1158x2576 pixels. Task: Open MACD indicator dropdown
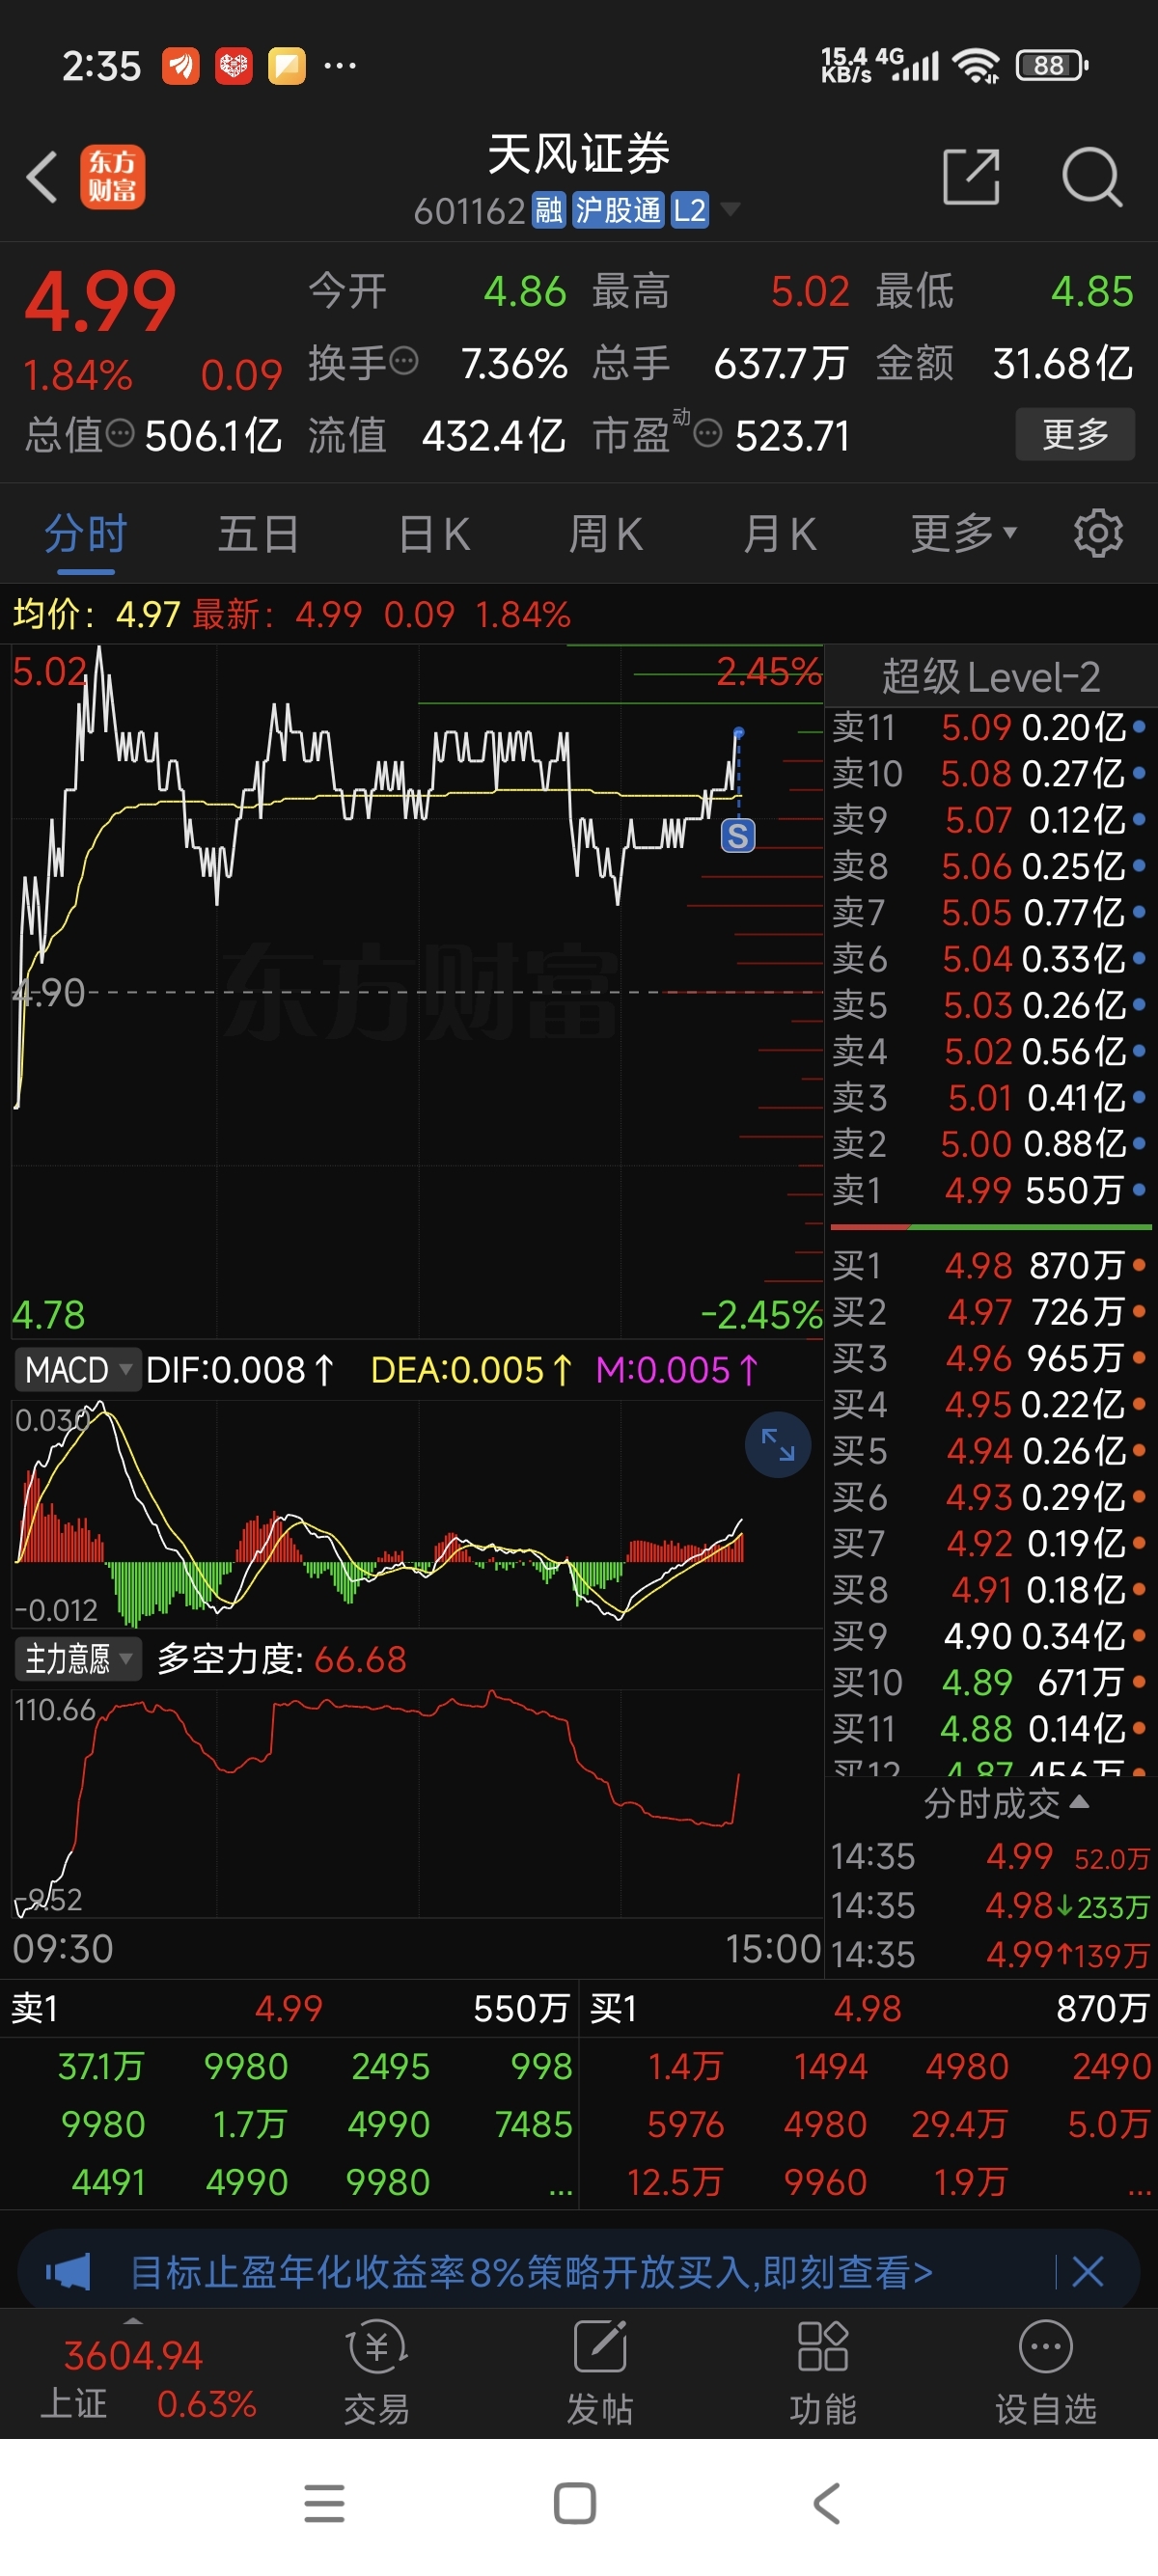[x=76, y=1369]
